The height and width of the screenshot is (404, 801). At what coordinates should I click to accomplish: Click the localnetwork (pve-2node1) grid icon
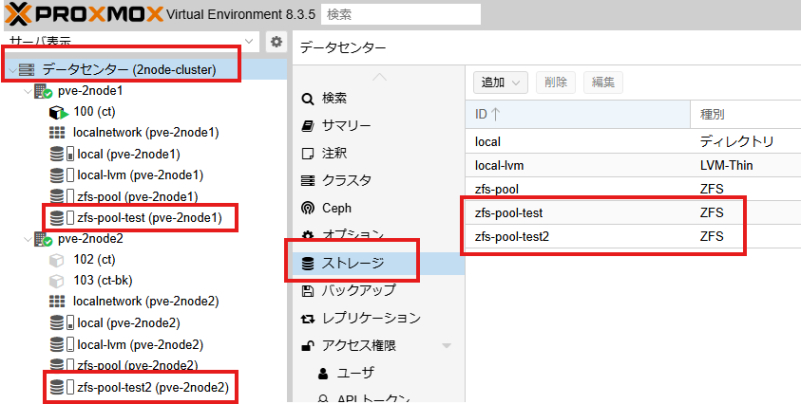coord(57,133)
